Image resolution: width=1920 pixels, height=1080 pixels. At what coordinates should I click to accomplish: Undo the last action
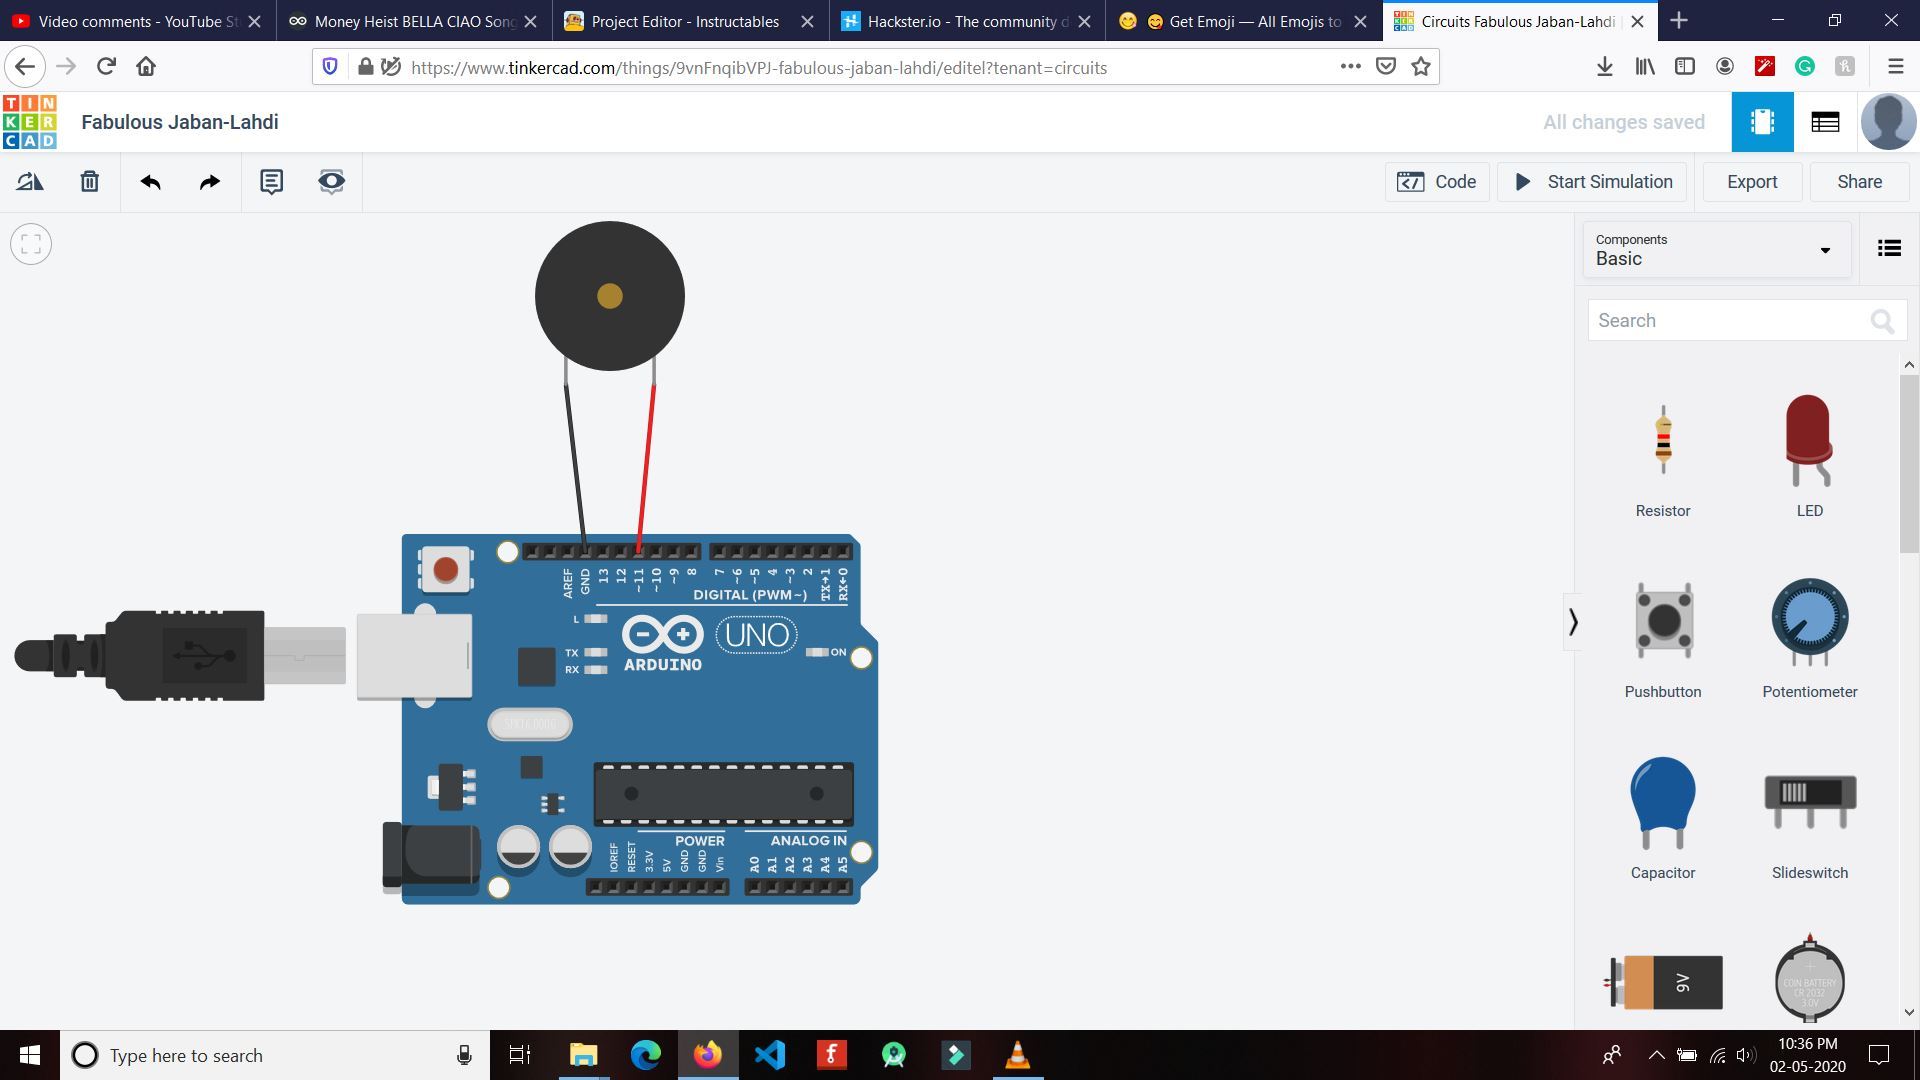pos(151,181)
